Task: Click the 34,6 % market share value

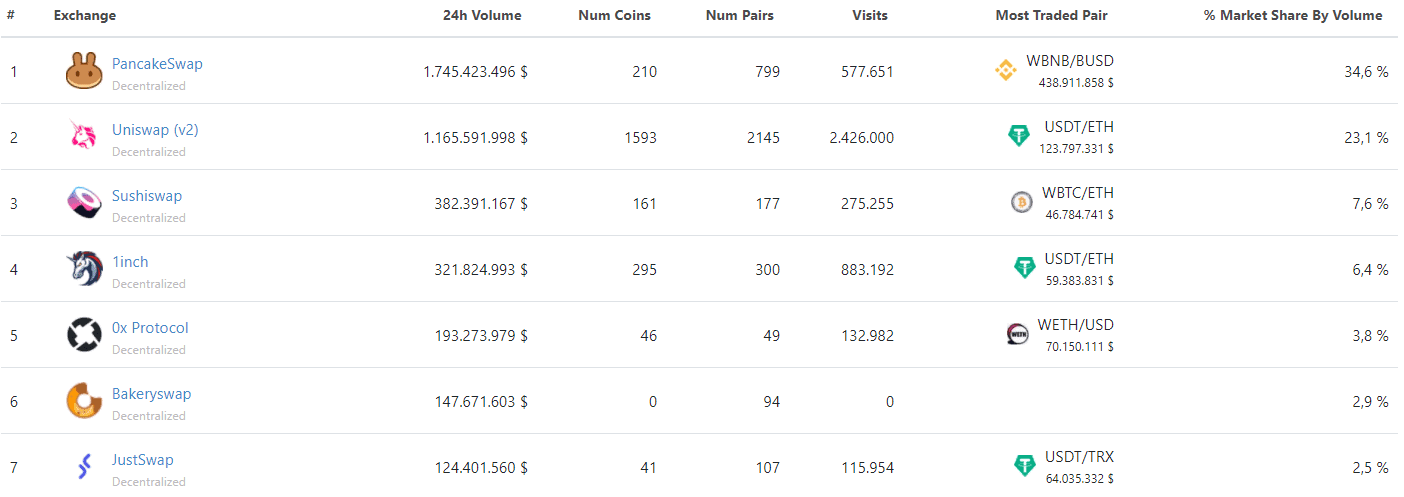Action: coord(1367,72)
